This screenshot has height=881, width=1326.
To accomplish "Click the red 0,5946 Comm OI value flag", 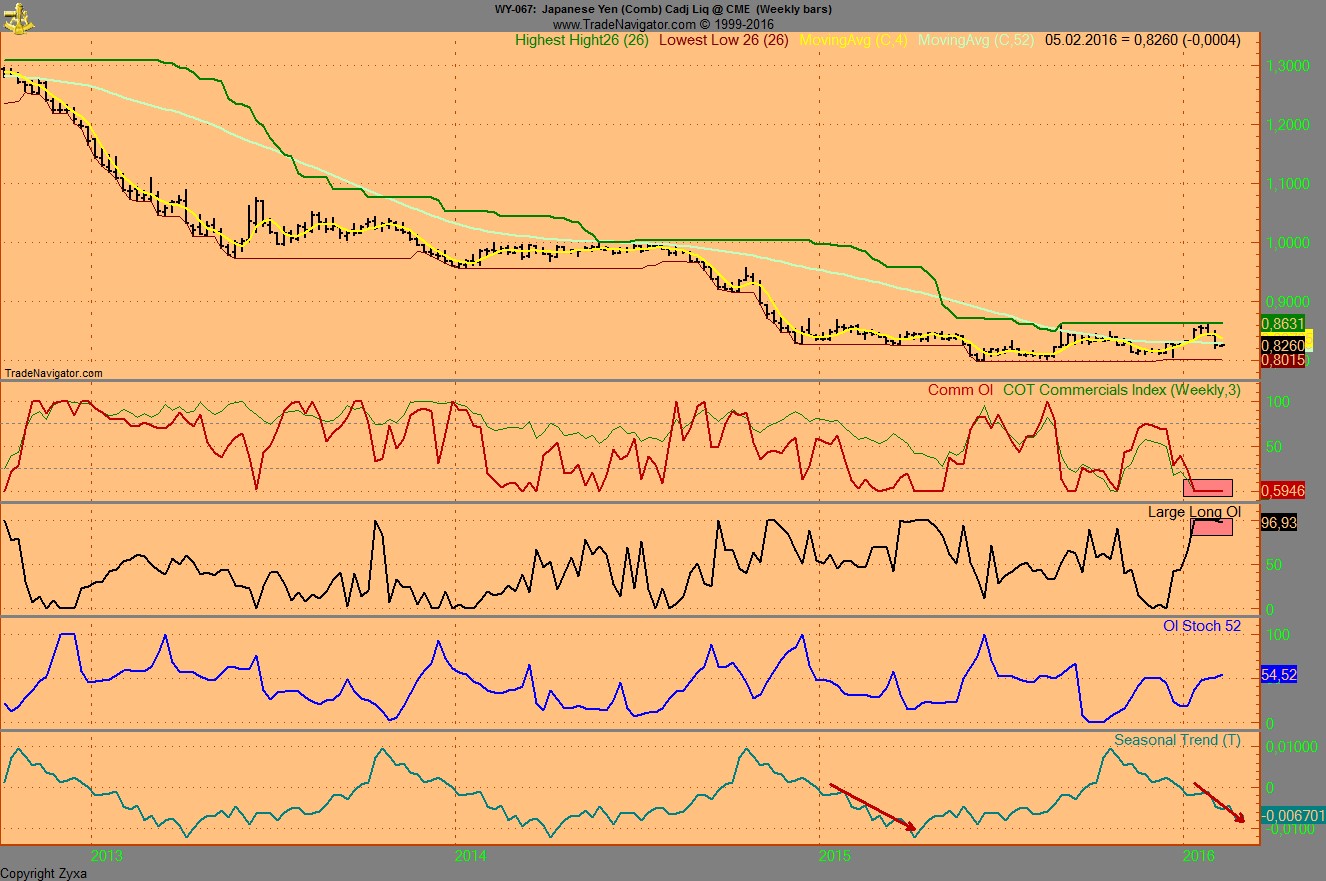I will point(1284,490).
